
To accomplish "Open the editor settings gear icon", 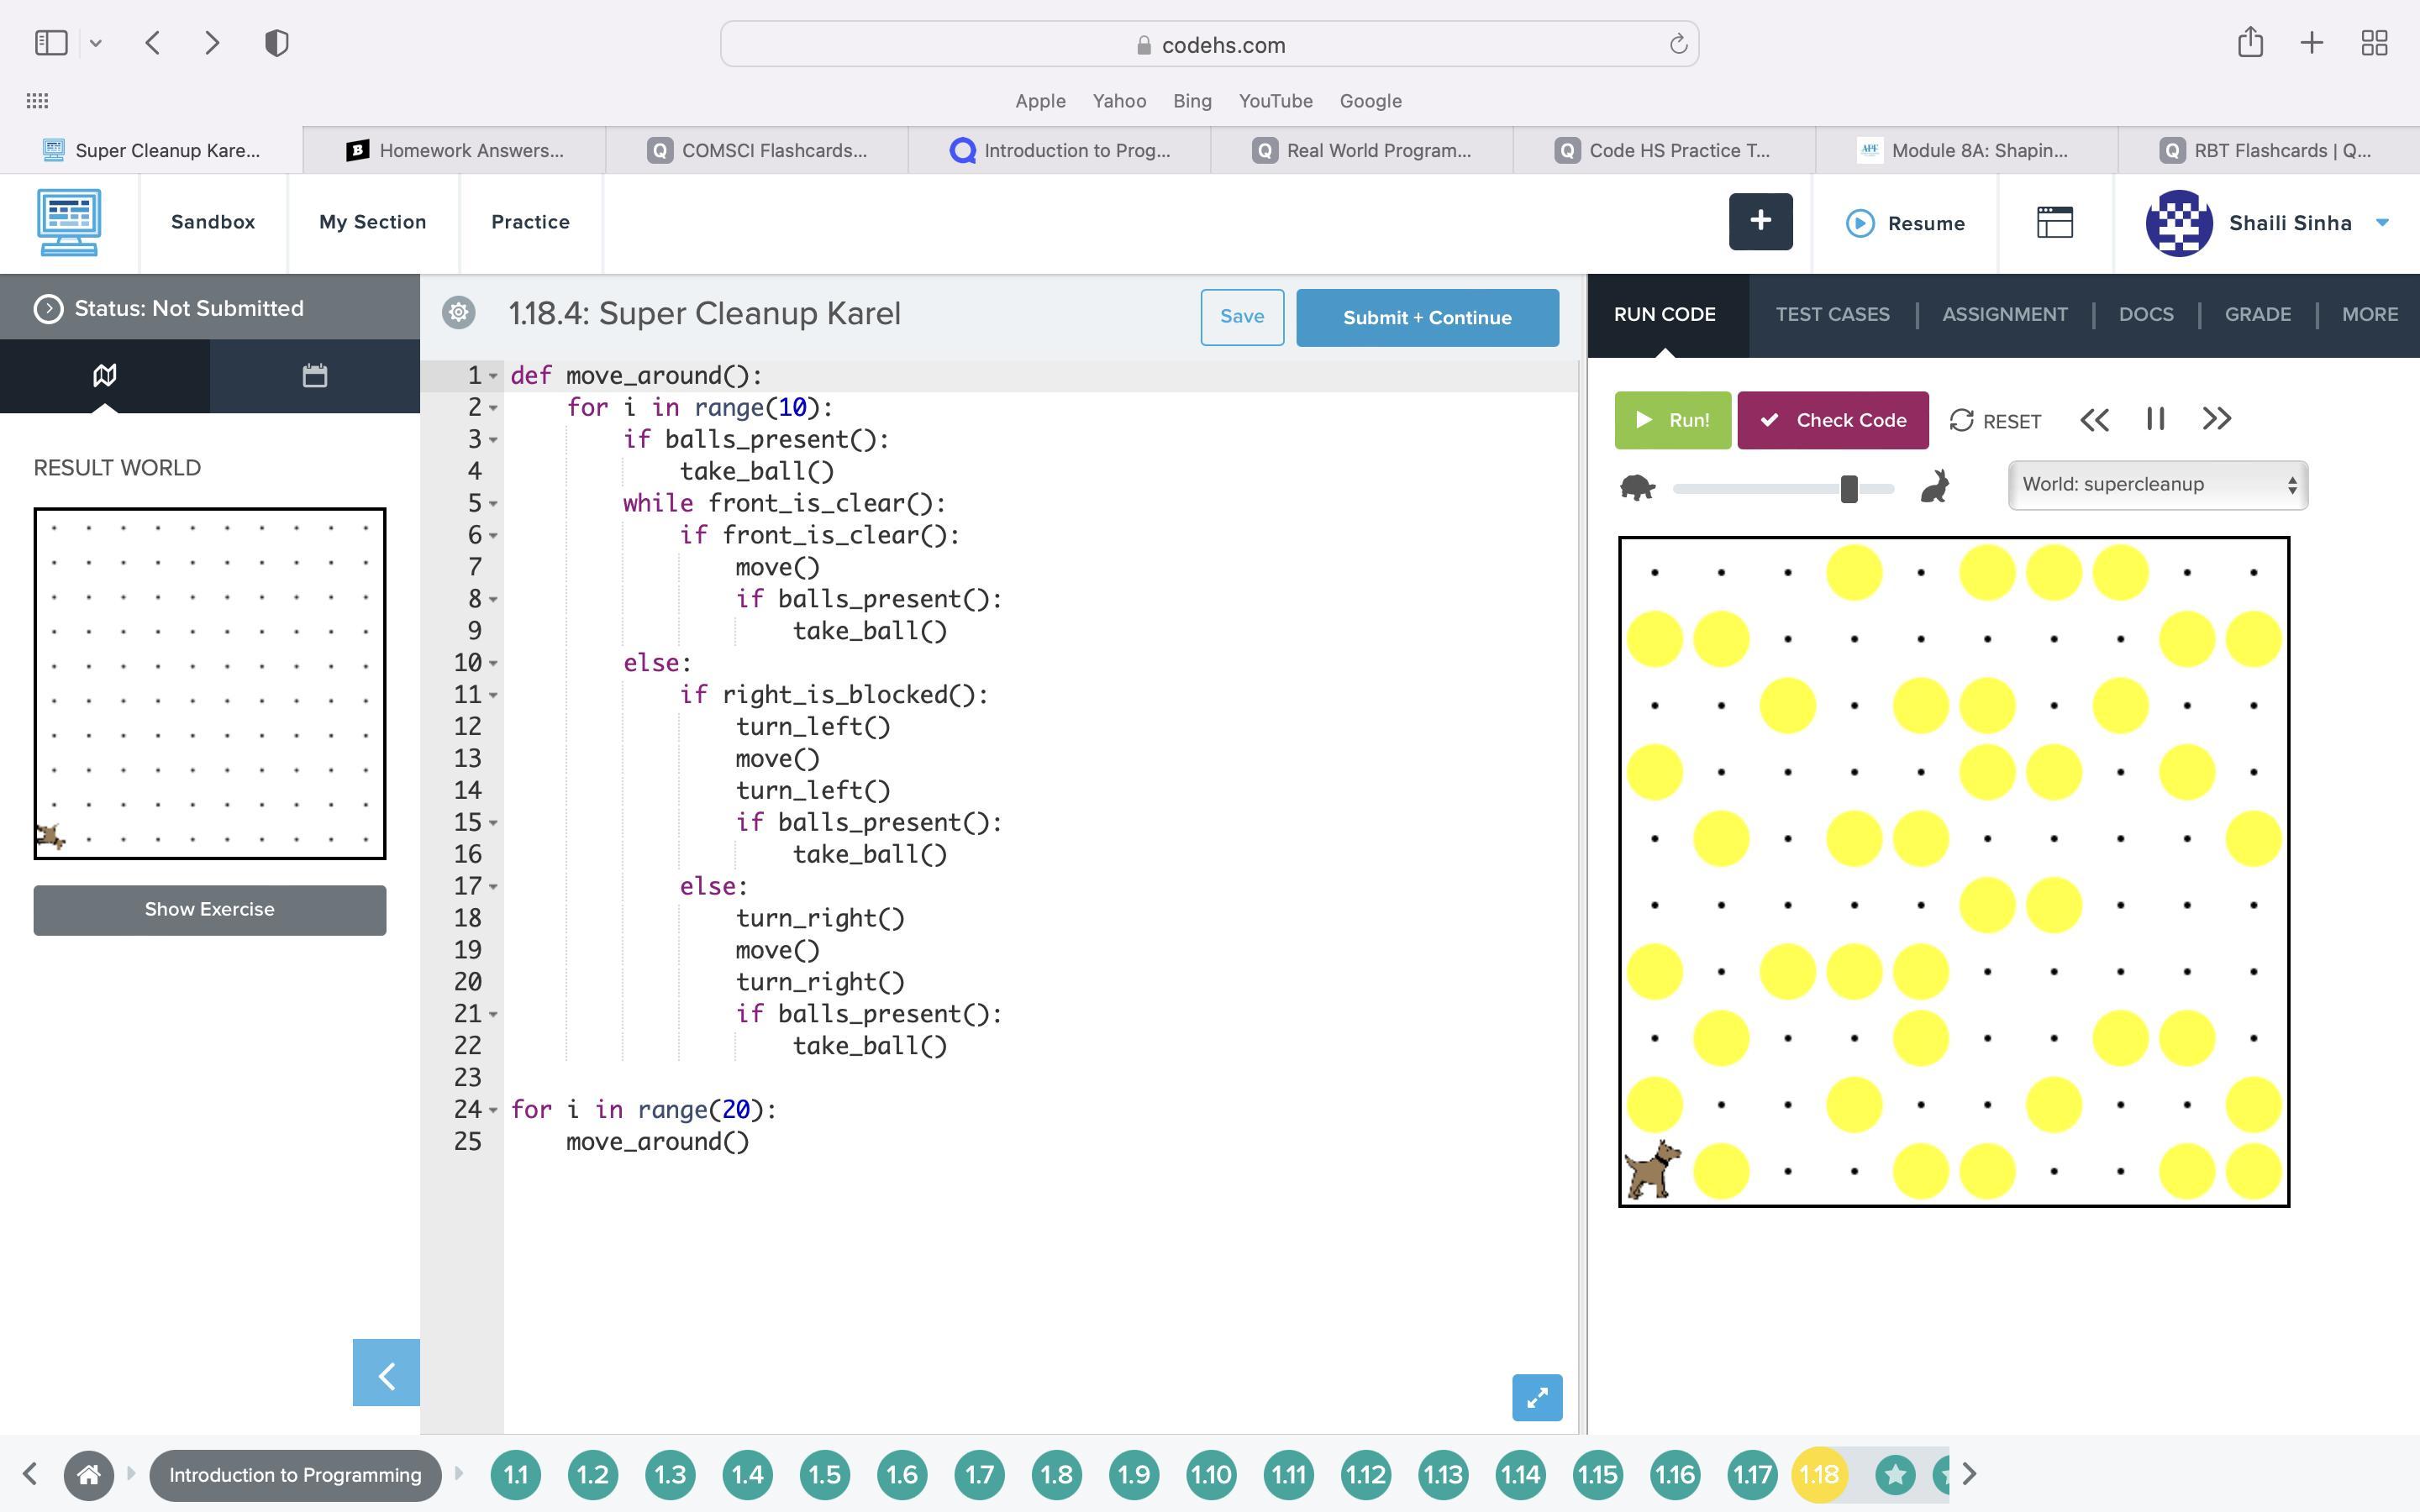I will click(459, 313).
